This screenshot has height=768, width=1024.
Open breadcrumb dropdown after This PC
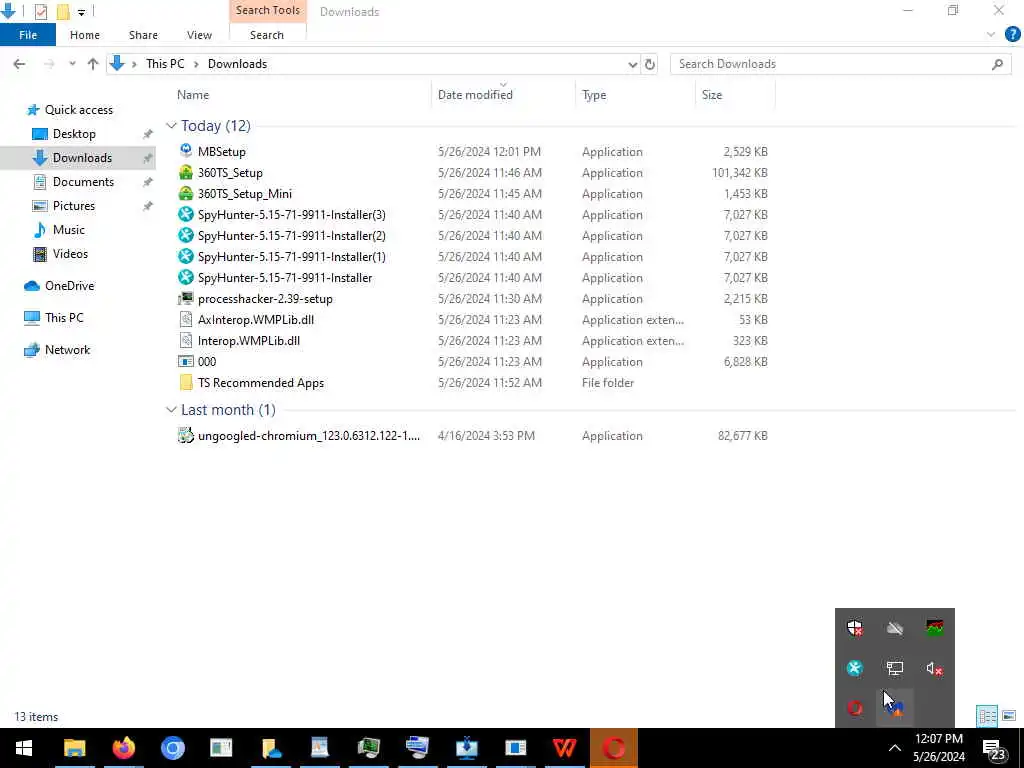196,64
